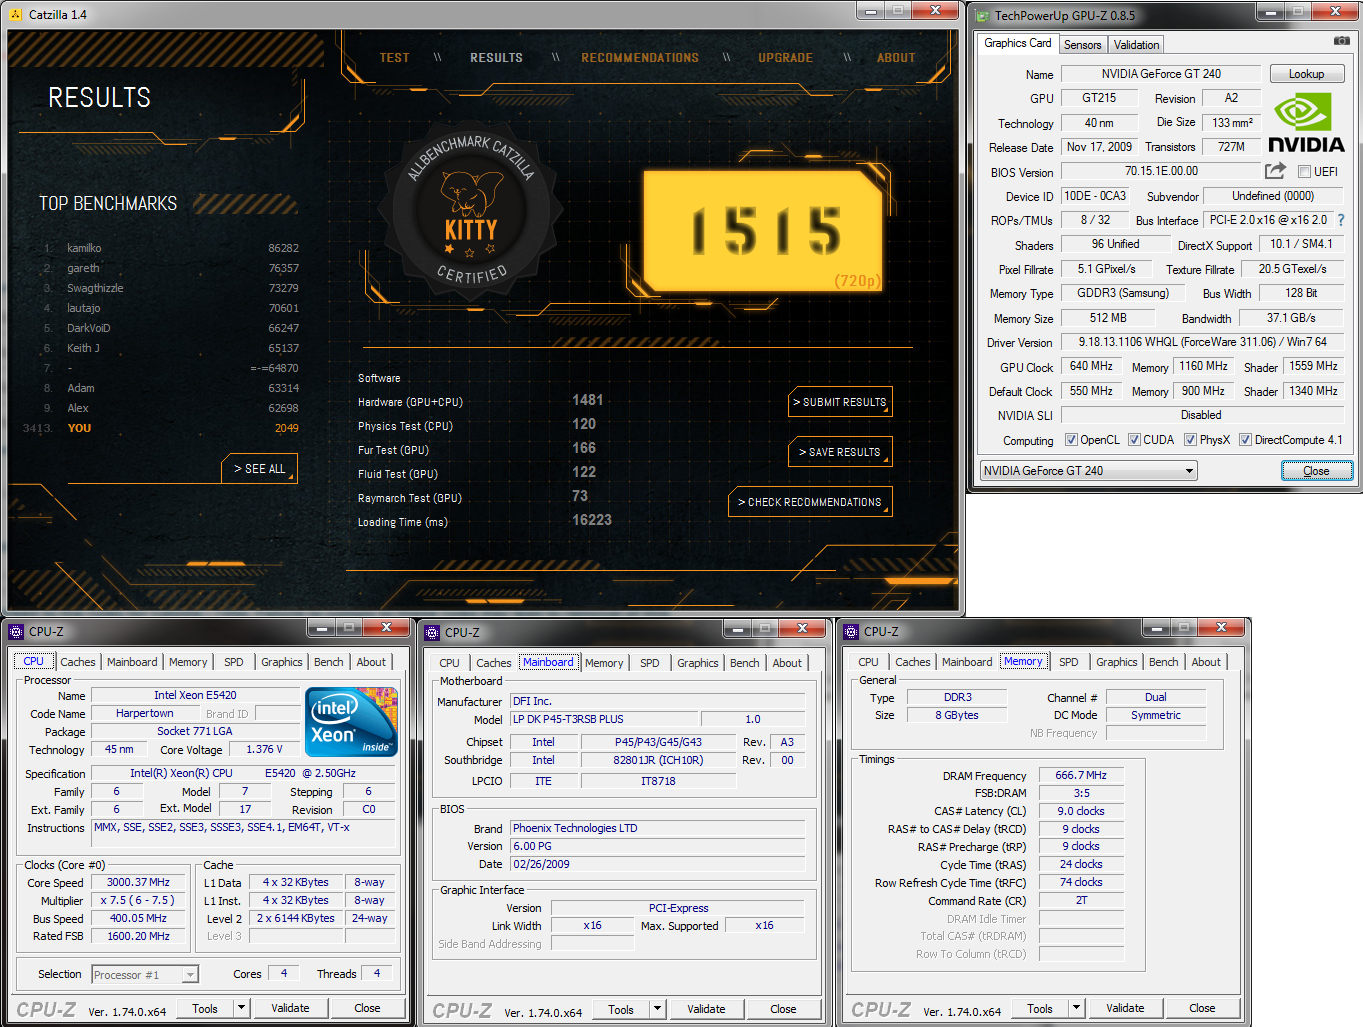Image resolution: width=1363 pixels, height=1027 pixels.
Task: Toggle the UEFI checkbox in GPU-Z
Action: [1304, 172]
